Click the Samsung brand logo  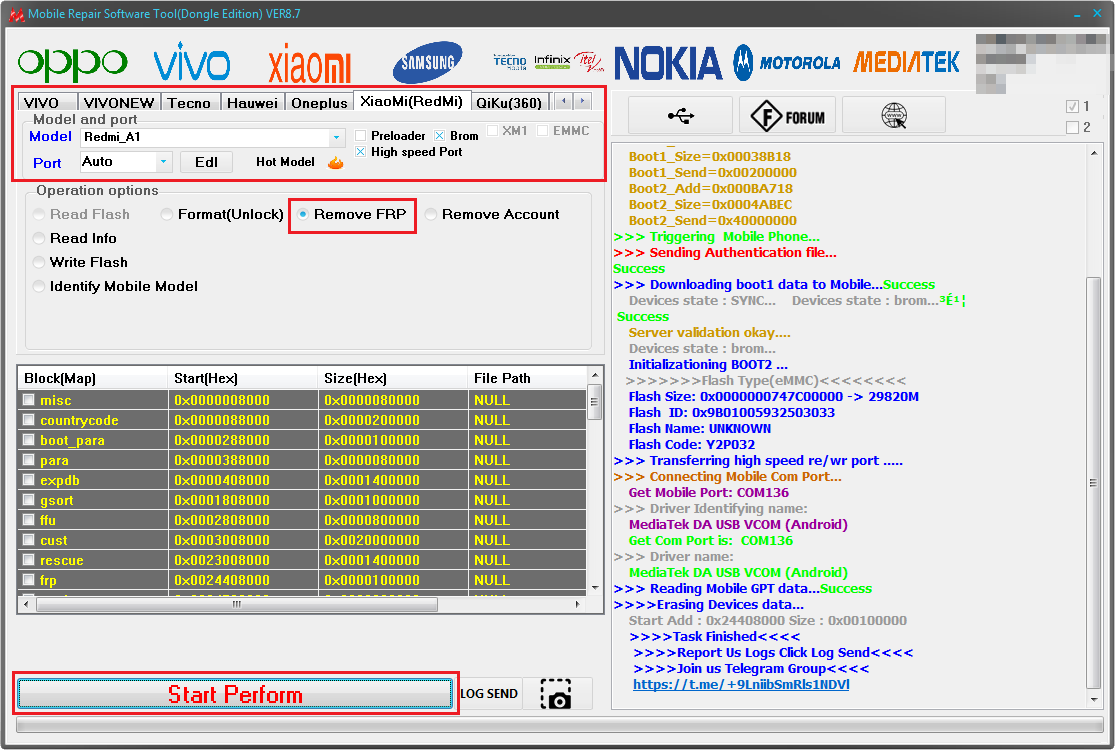pos(427,63)
